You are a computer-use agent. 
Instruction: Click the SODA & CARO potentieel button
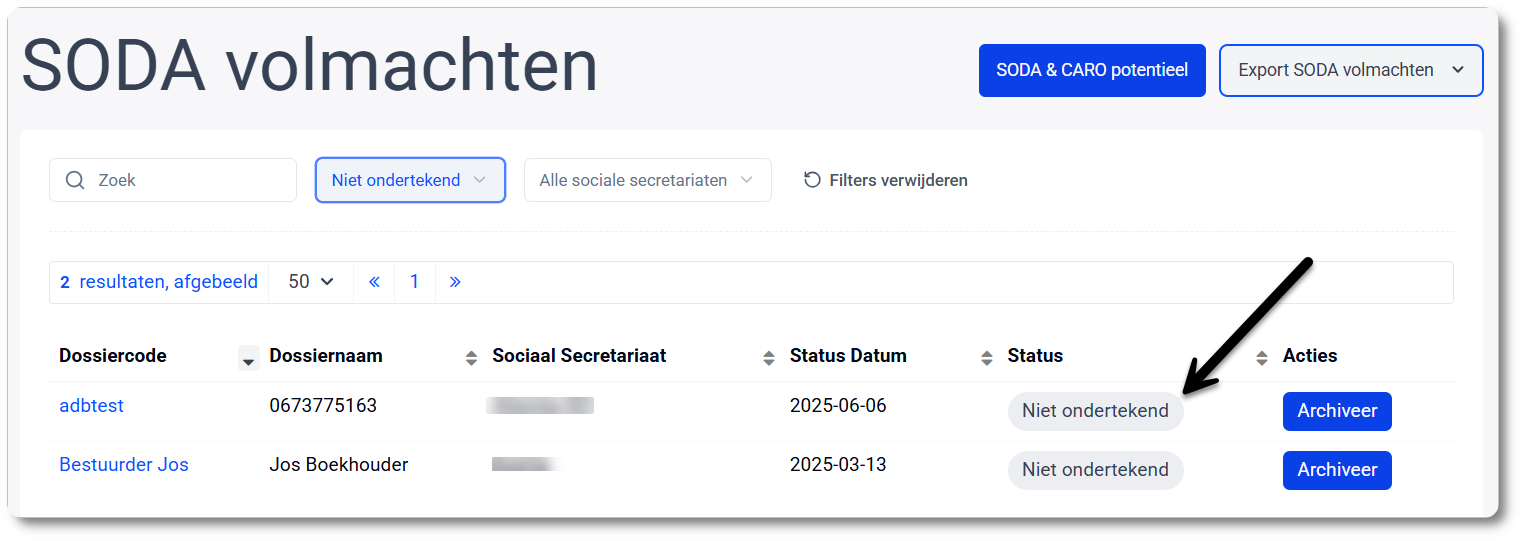[x=1092, y=70]
